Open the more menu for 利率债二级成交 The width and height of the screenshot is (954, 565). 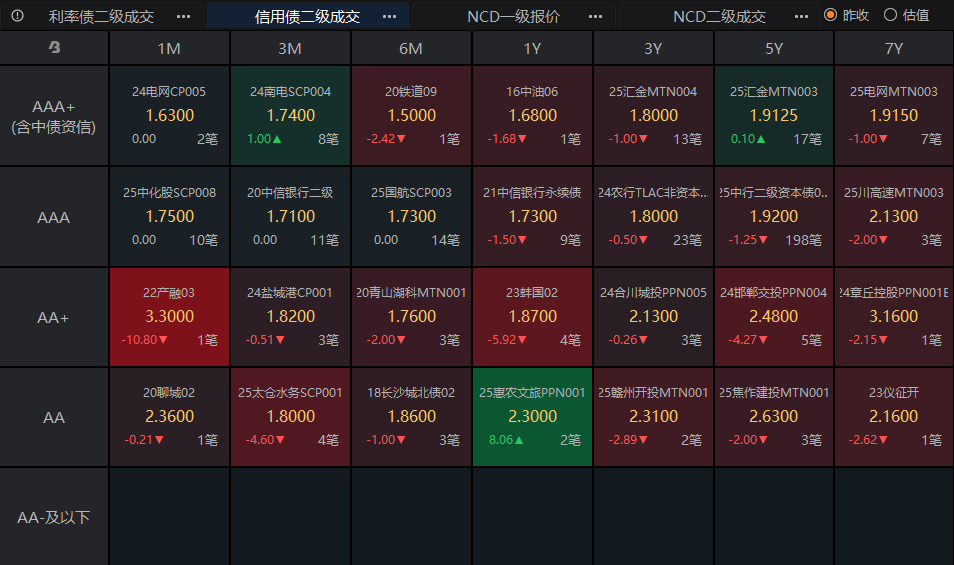(x=183, y=16)
